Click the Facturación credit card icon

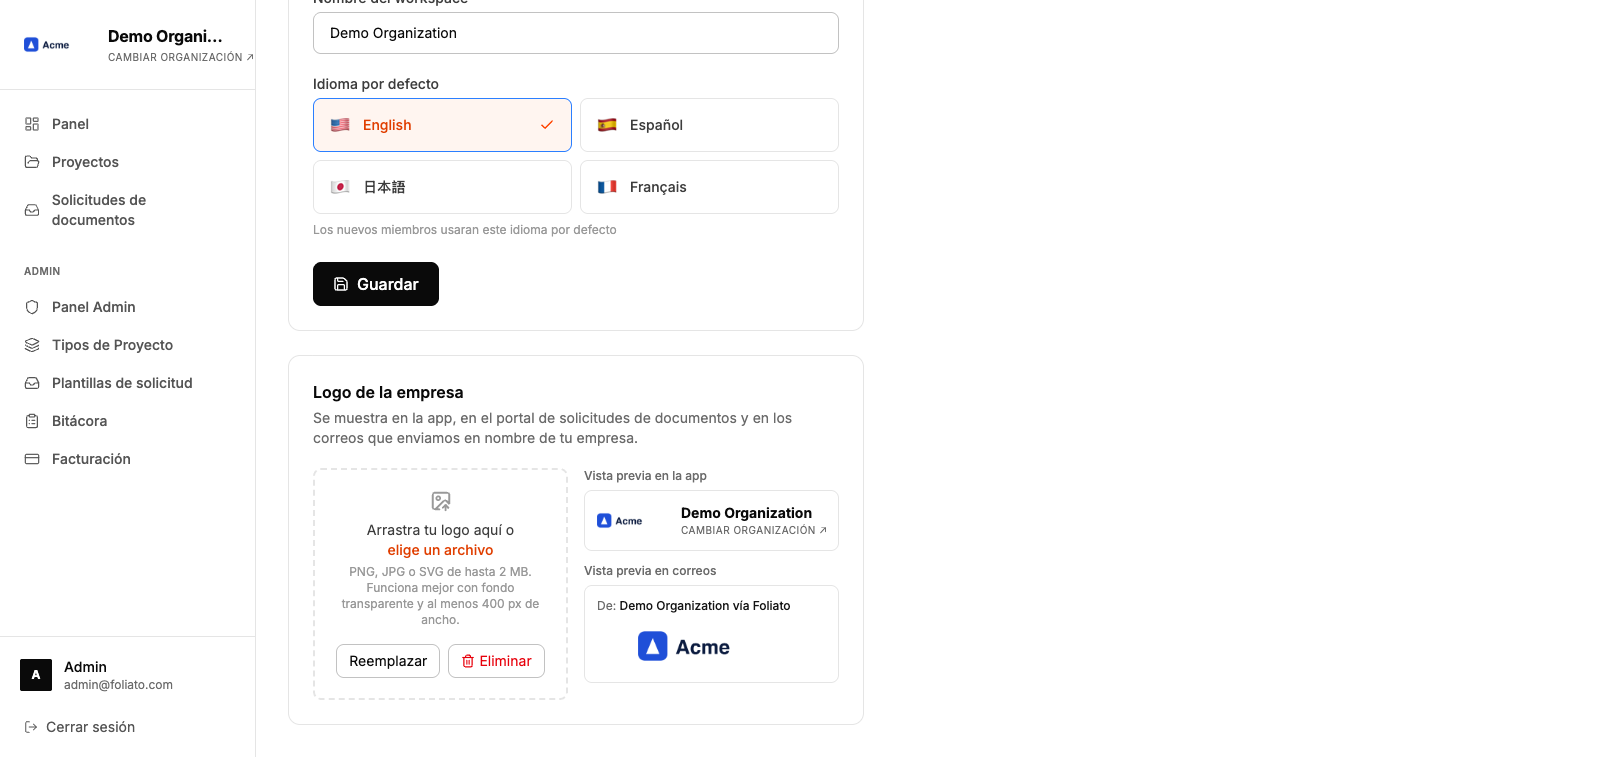click(x=32, y=459)
